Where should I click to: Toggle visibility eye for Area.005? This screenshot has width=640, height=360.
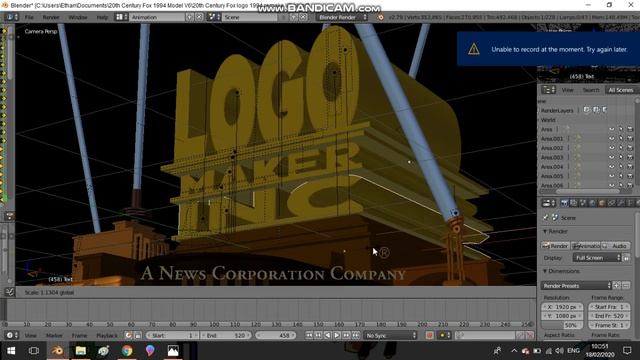coord(611,176)
